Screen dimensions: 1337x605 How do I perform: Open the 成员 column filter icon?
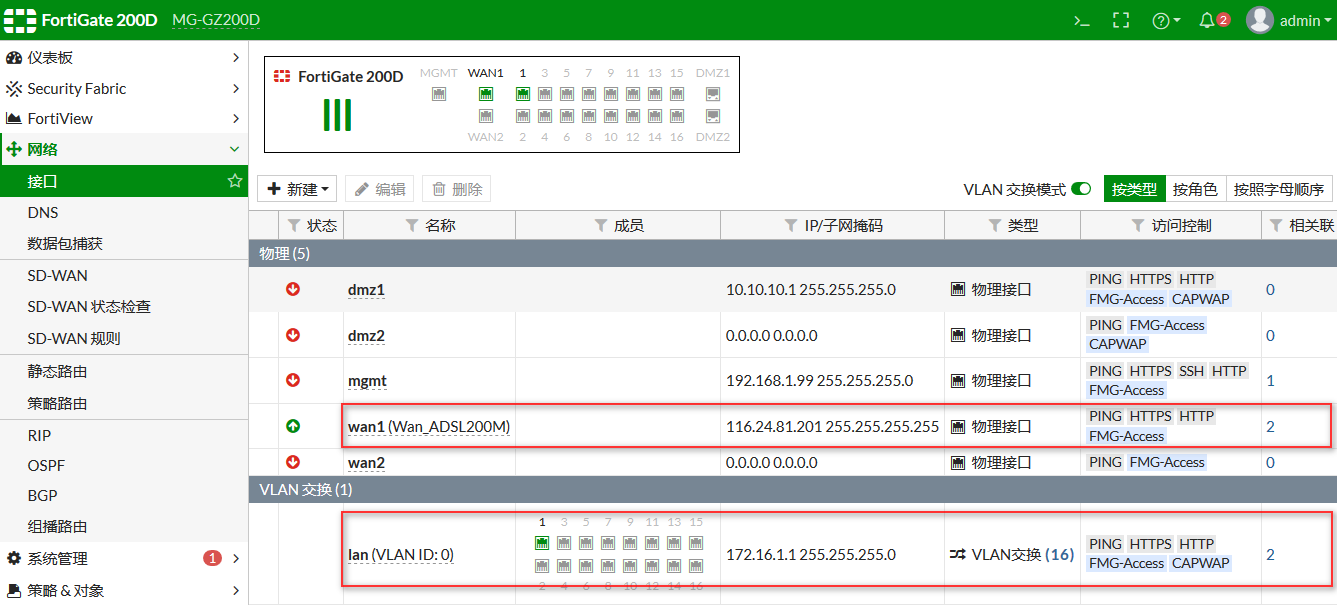pos(600,225)
